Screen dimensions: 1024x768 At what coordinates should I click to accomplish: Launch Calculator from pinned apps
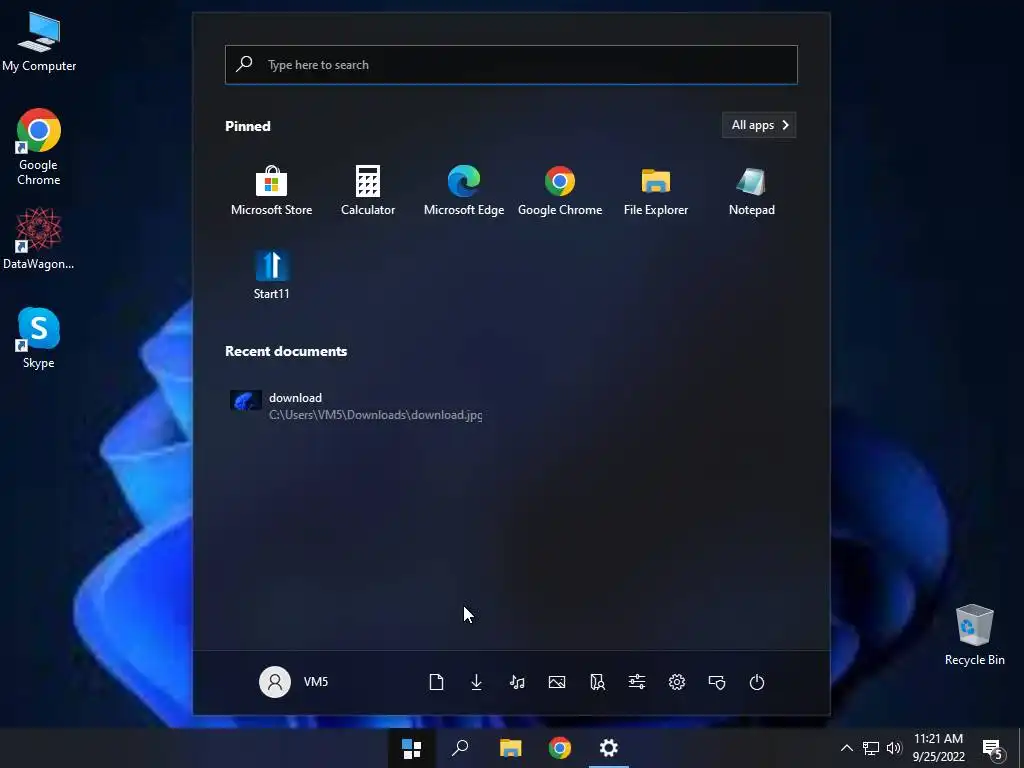[368, 191]
